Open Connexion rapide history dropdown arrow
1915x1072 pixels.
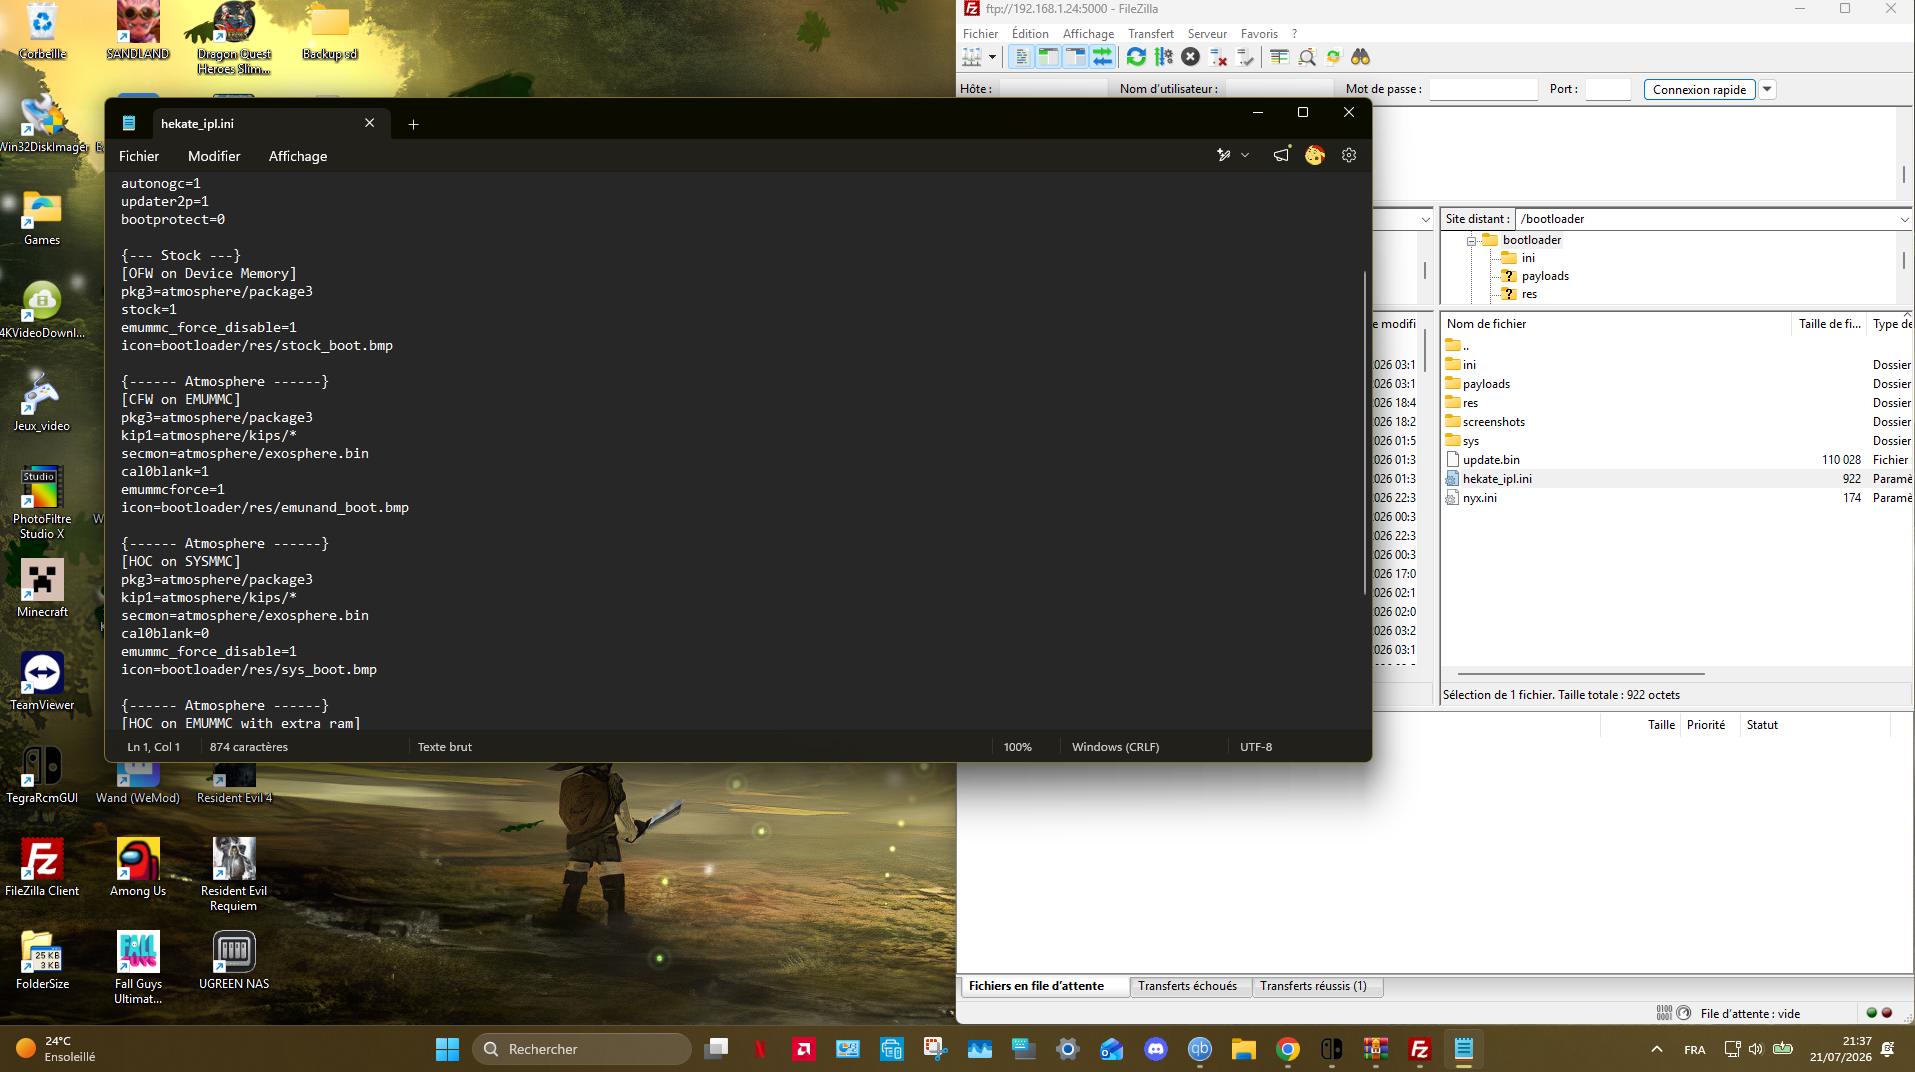(x=1767, y=89)
